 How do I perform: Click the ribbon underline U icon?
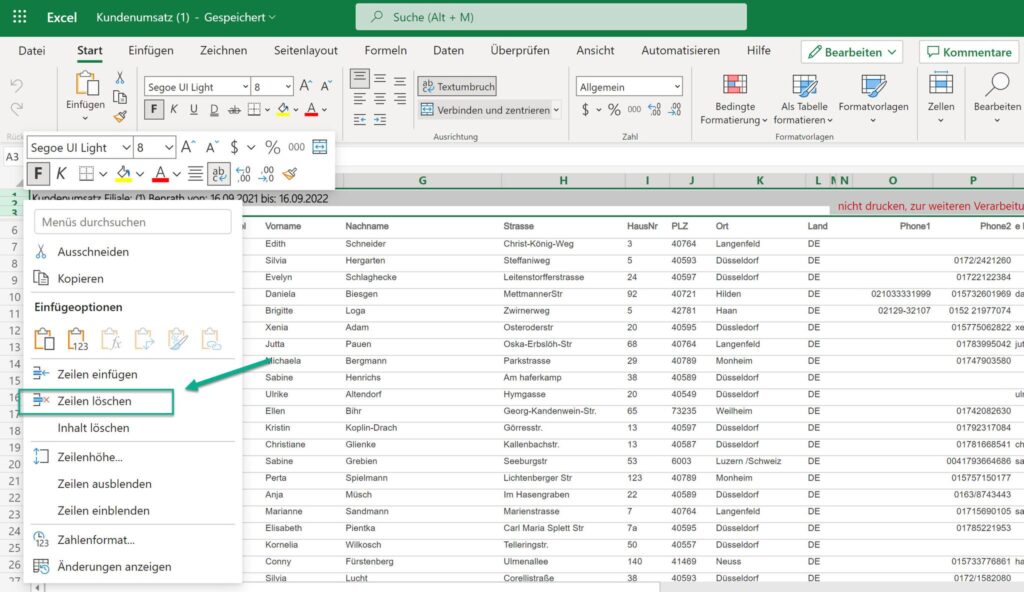click(x=193, y=110)
